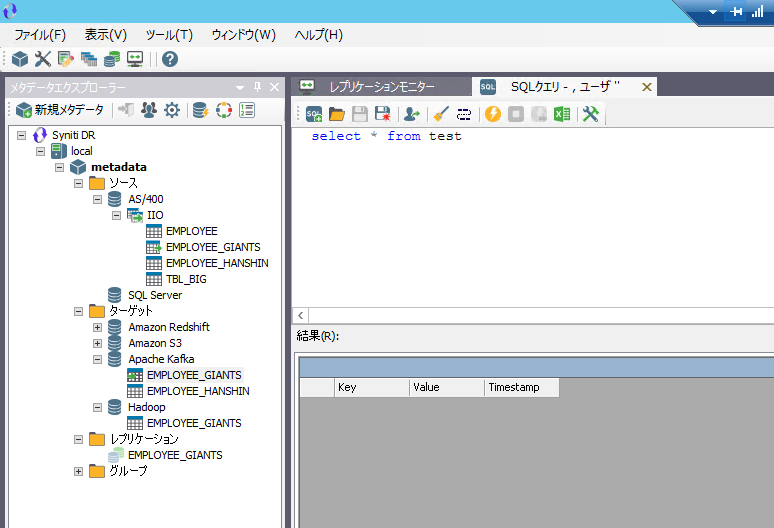Collapse the AS/400 connection node
Image resolution: width=774 pixels, height=528 pixels.
(x=97, y=199)
